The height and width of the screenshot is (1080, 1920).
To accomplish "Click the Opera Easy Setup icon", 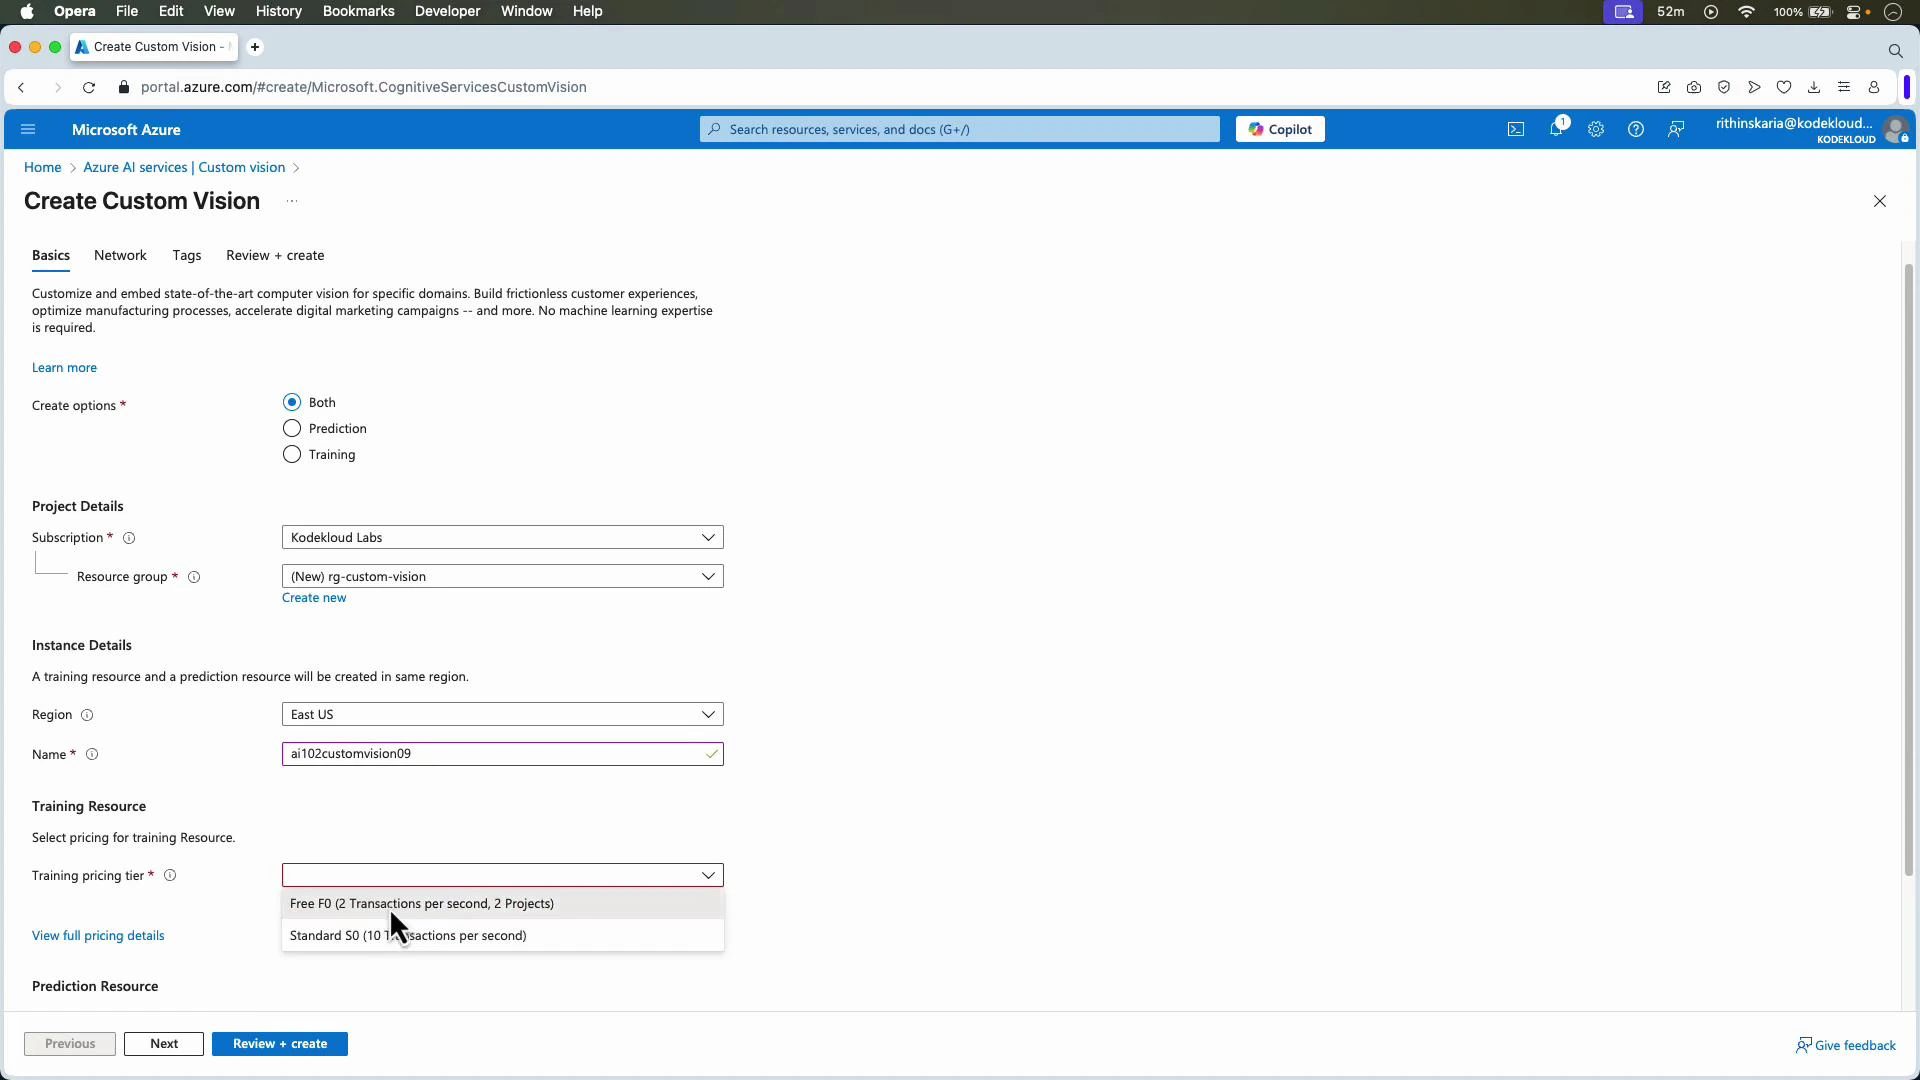I will tap(1844, 87).
